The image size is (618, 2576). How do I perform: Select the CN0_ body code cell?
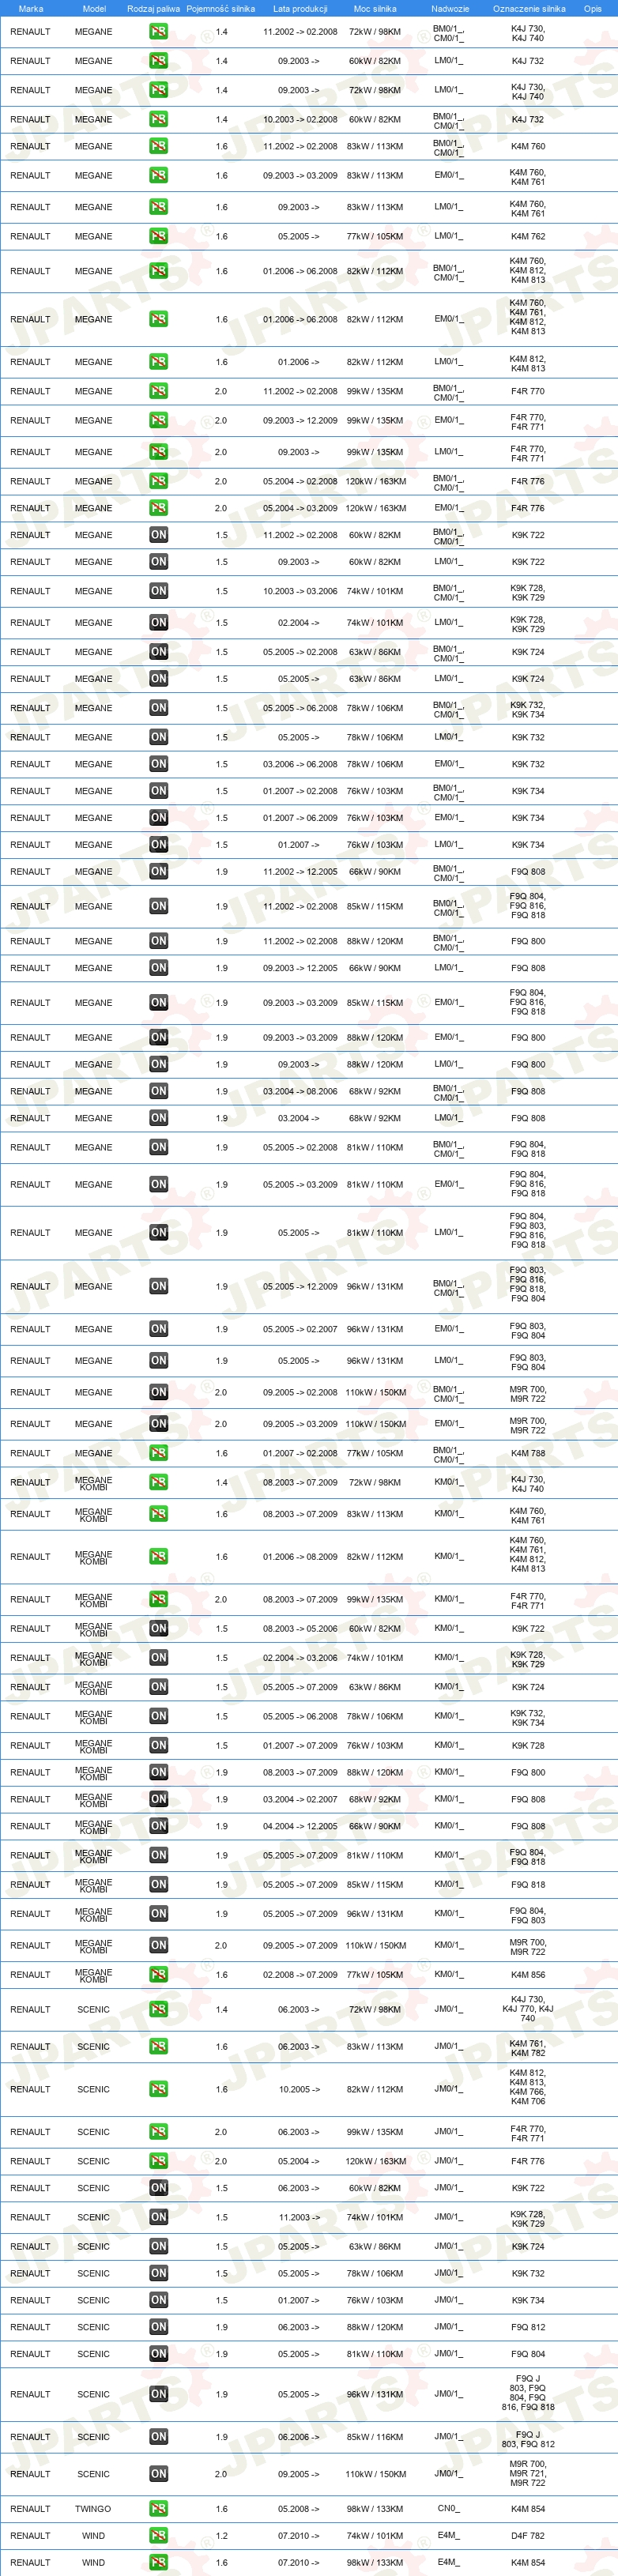coord(447,2508)
